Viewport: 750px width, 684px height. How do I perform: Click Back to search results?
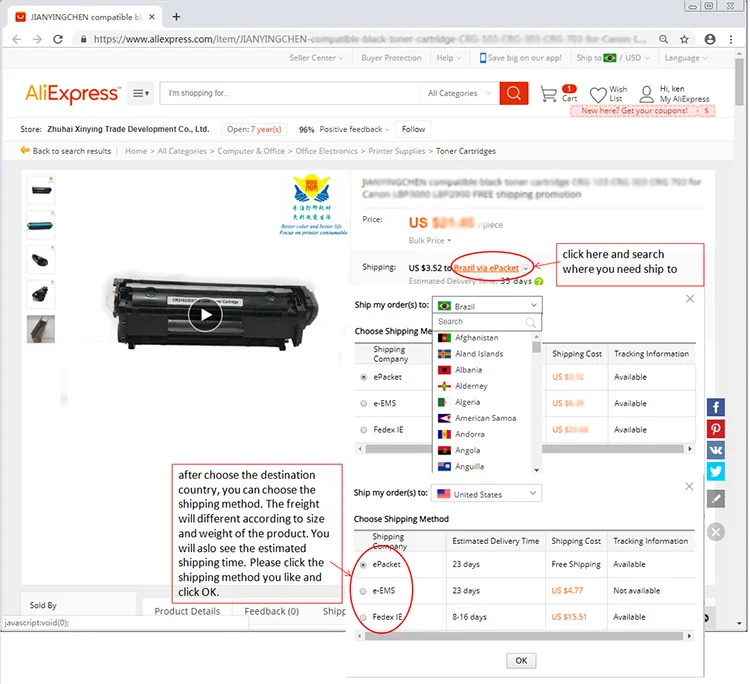click(66, 151)
